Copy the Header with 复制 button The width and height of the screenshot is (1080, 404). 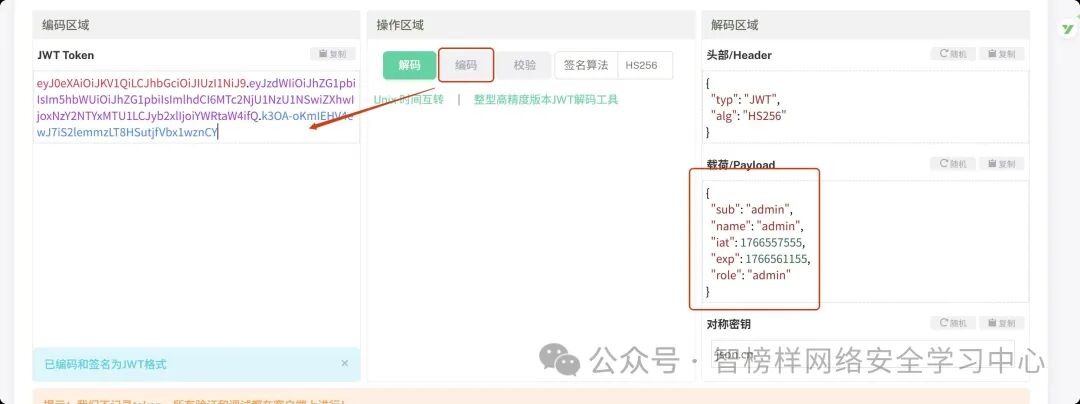[x=1001, y=54]
